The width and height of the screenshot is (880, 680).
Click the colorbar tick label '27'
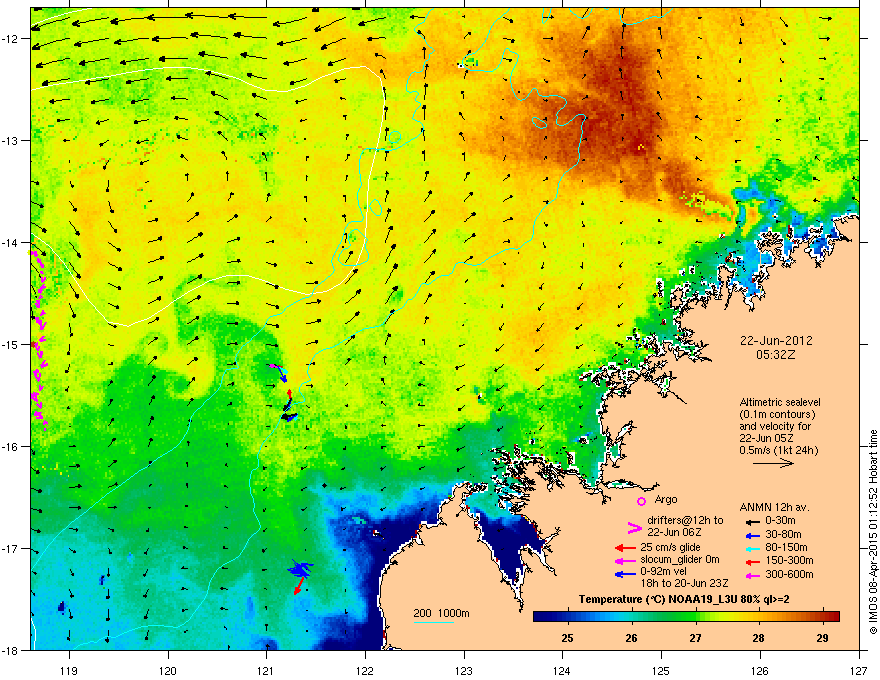tap(695, 638)
